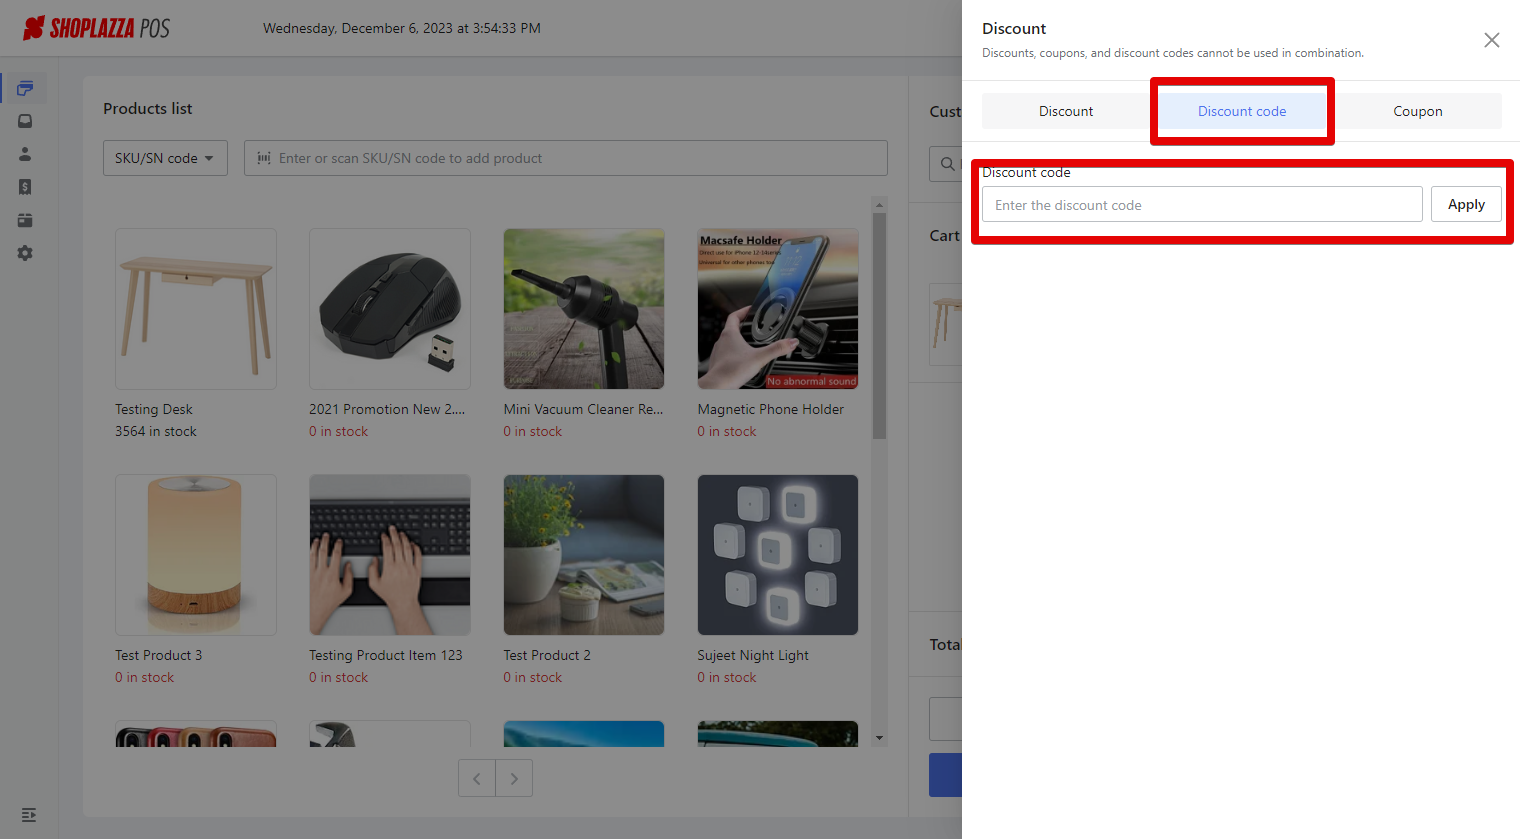Select the Test Product 3 lamp image

click(x=196, y=555)
